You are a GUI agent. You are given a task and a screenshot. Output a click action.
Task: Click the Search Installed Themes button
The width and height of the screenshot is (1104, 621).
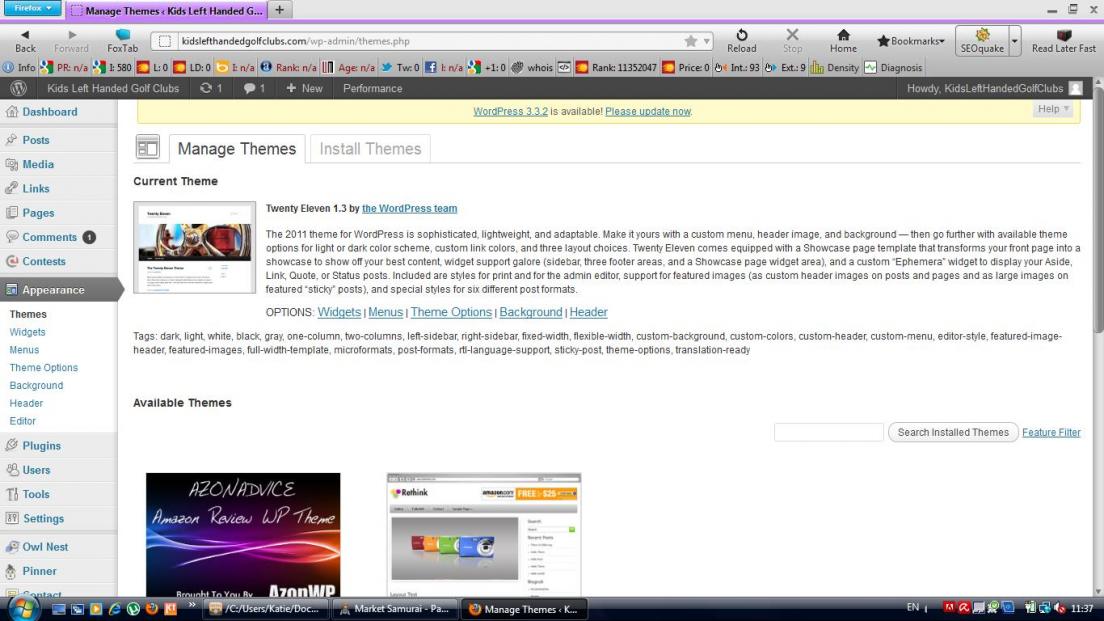[x=953, y=432]
